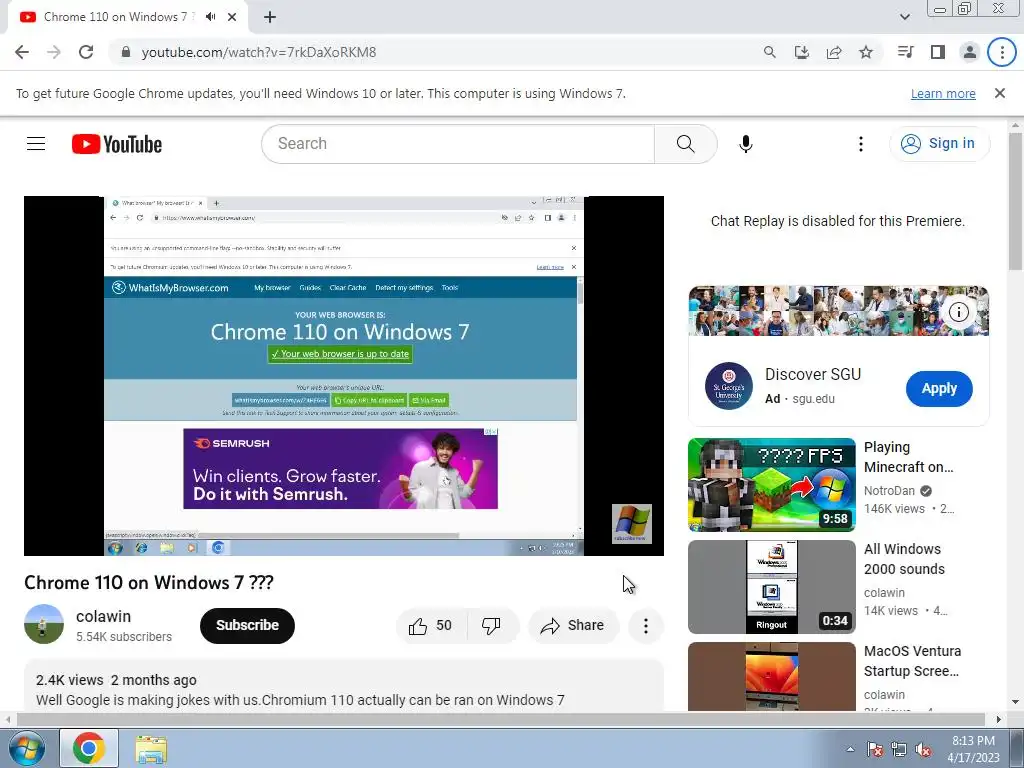This screenshot has height=768, width=1024.
Task: Open the sgu.edu ad link text
Action: pos(813,398)
